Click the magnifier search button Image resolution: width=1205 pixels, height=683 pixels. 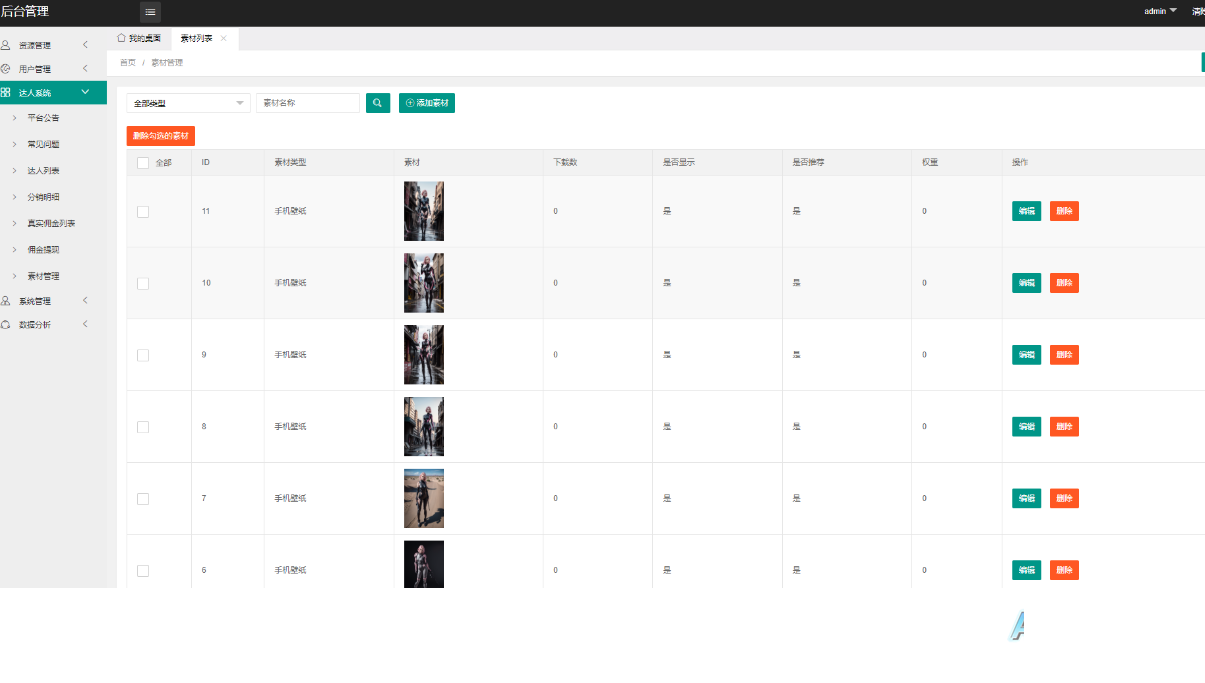pyautogui.click(x=378, y=103)
